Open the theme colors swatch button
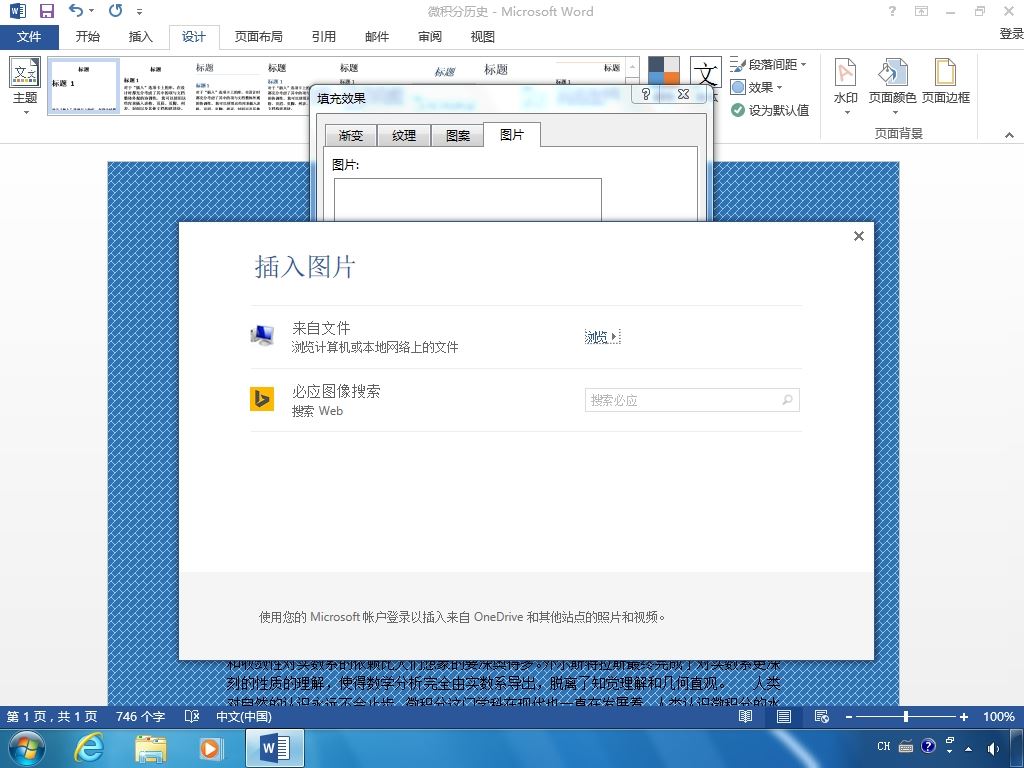This screenshot has height=768, width=1024. point(664,72)
